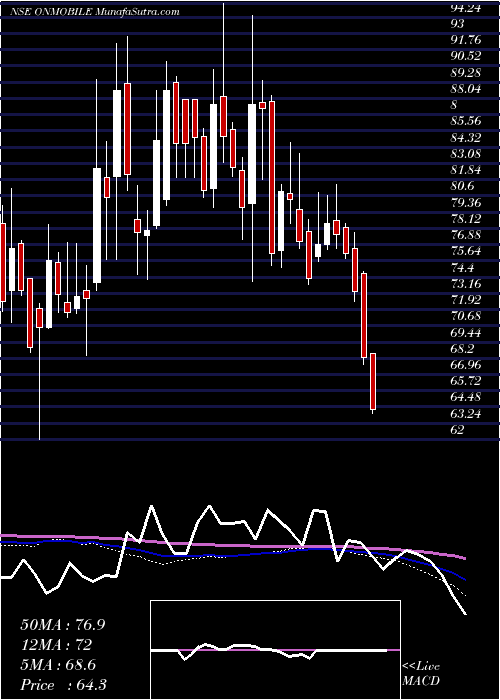Click the <<Live MACD label
Image resolution: width=500 pixels, height=700 pixels.
pos(421,674)
